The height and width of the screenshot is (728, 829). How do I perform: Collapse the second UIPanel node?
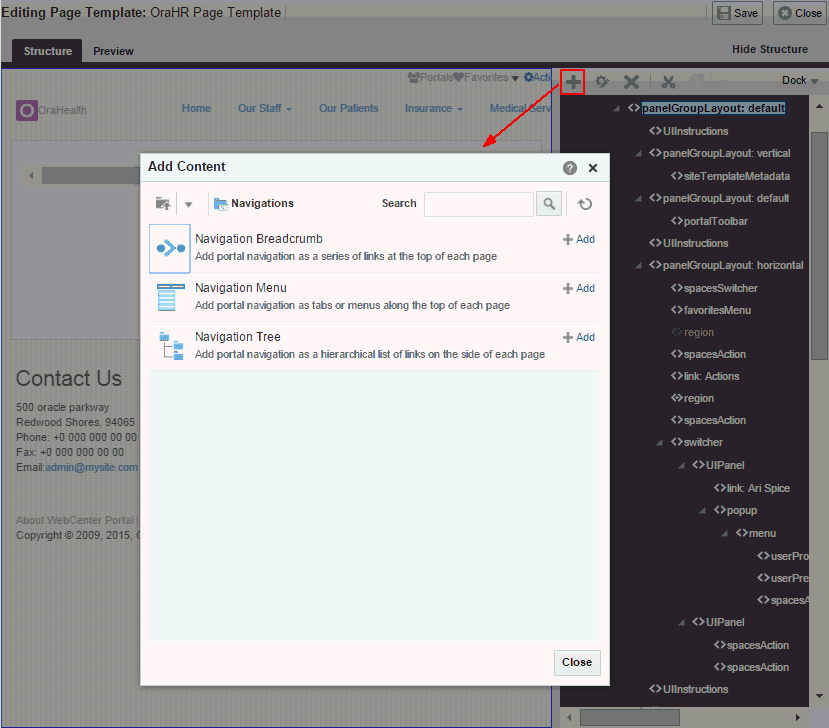pos(681,623)
